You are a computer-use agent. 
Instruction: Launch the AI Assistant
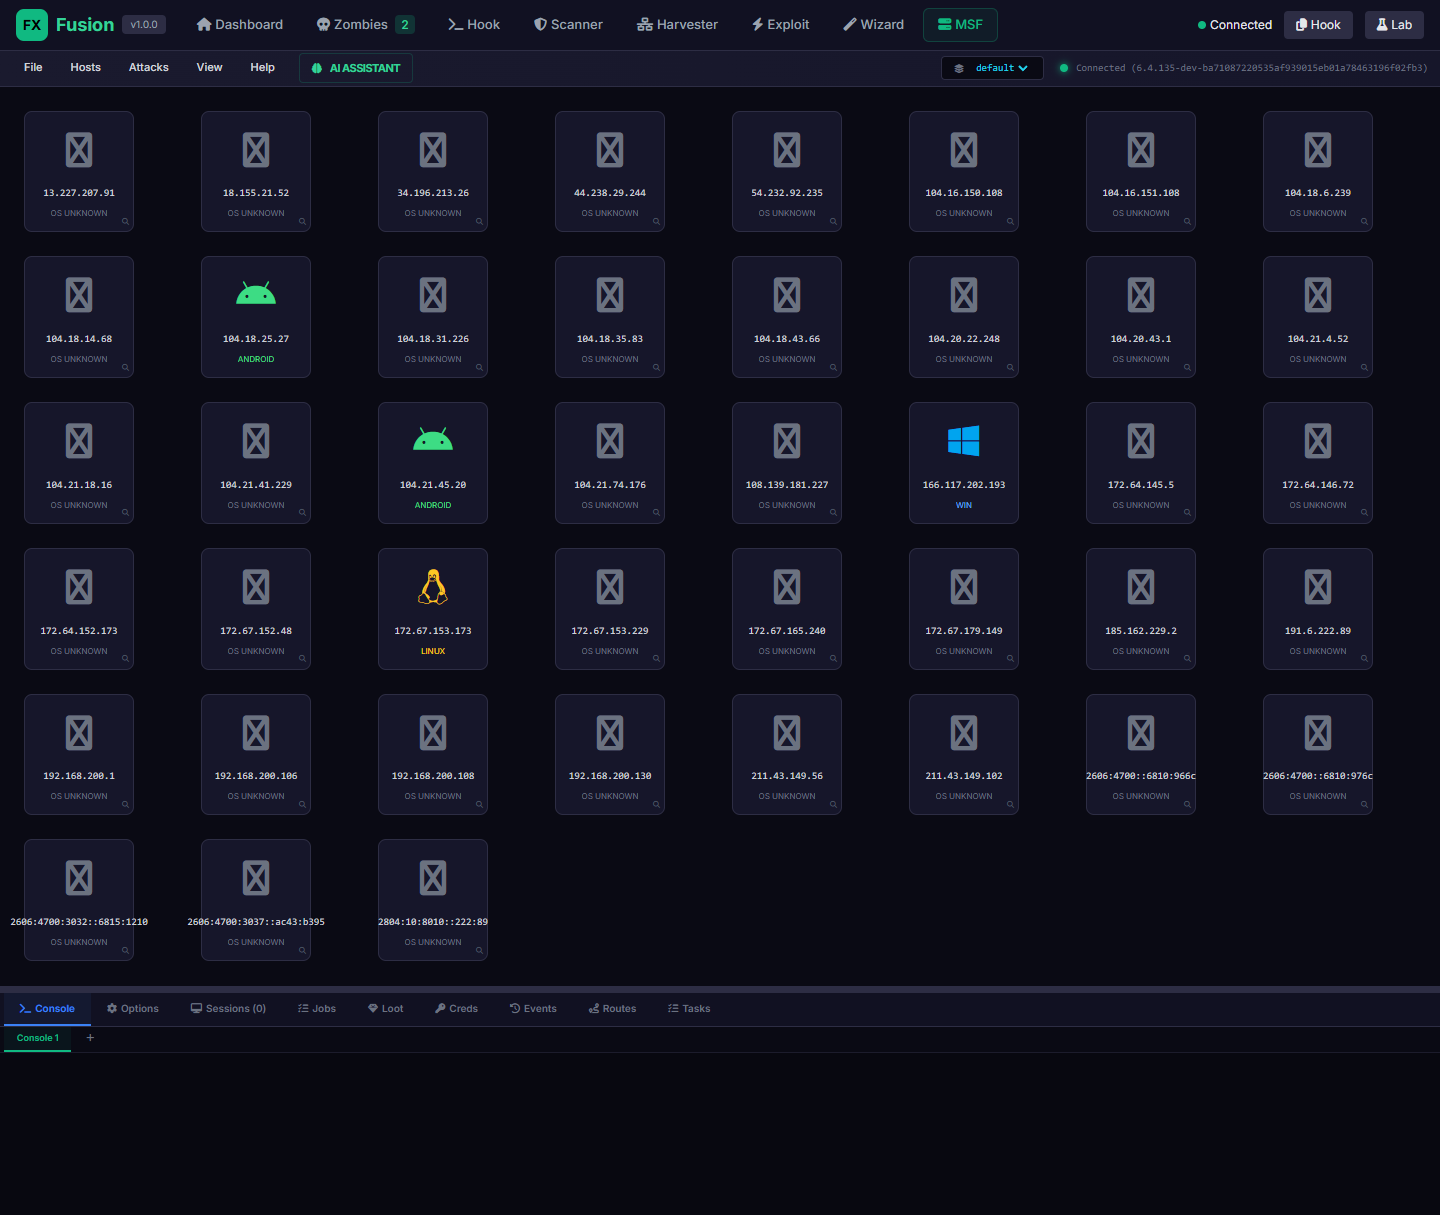356,68
